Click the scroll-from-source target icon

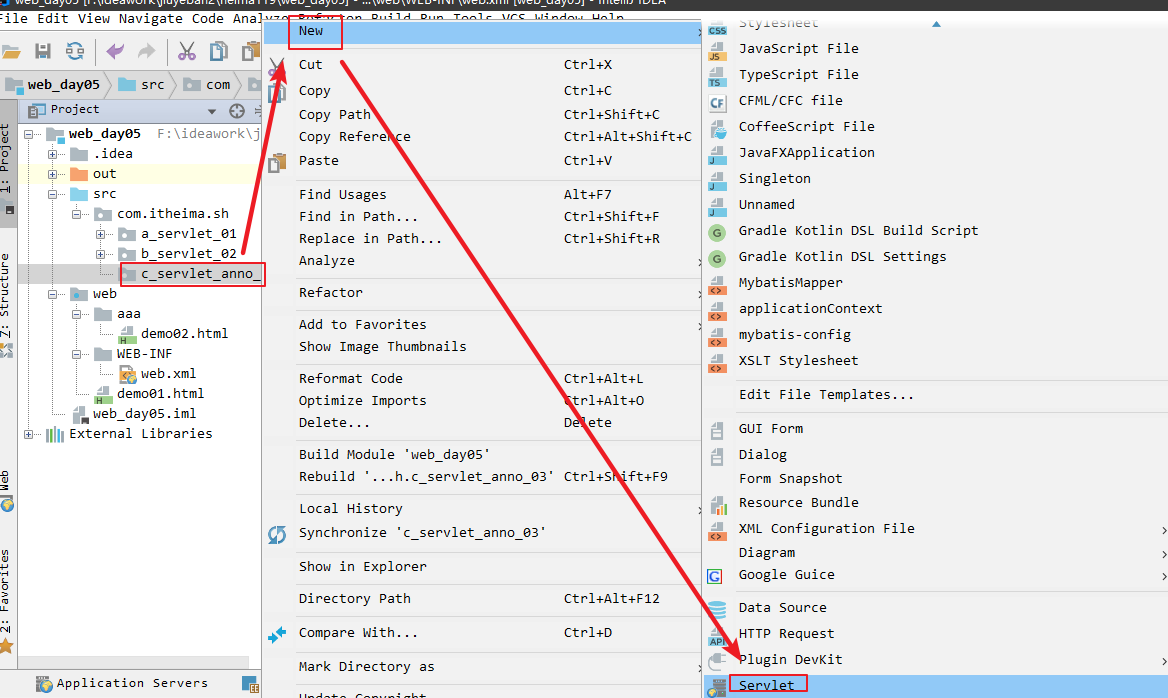coord(237,111)
